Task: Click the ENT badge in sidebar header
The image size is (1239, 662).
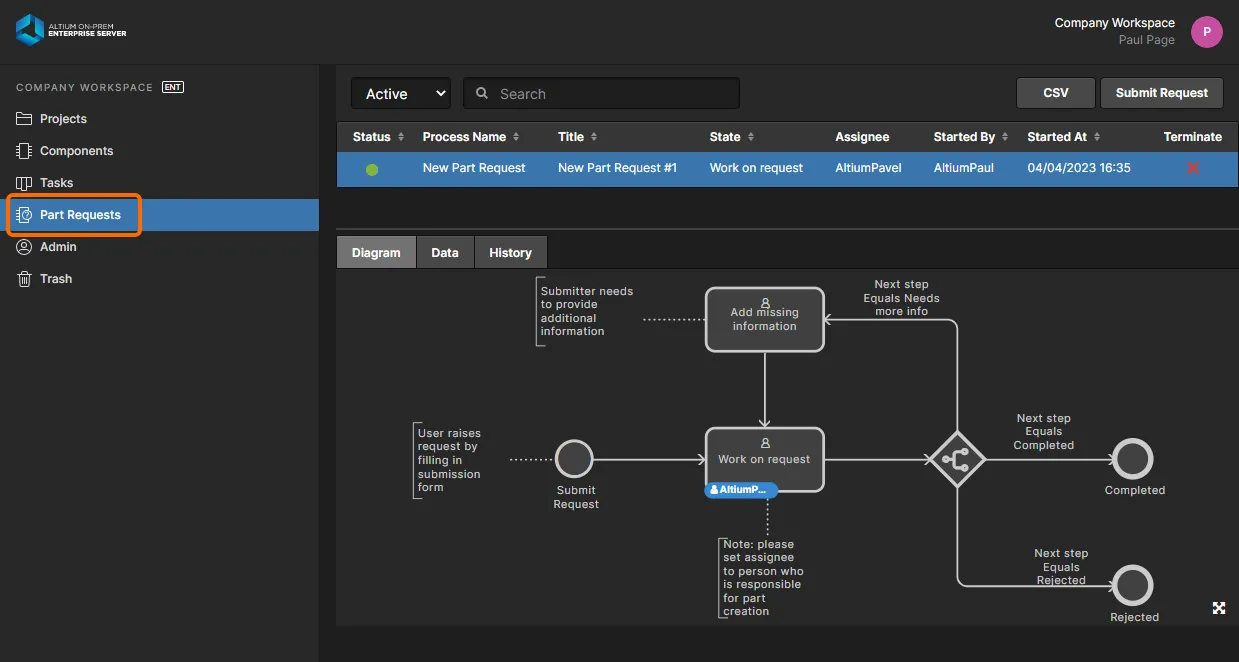Action: coord(173,87)
